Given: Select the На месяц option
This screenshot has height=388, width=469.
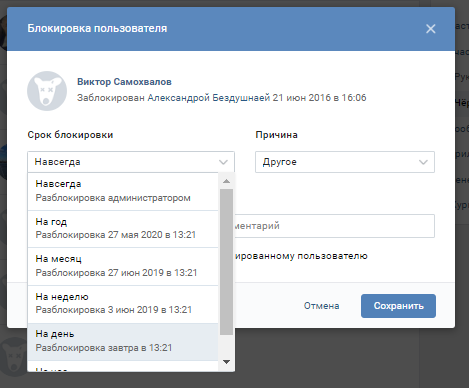Looking at the screenshot, I should 123,266.
